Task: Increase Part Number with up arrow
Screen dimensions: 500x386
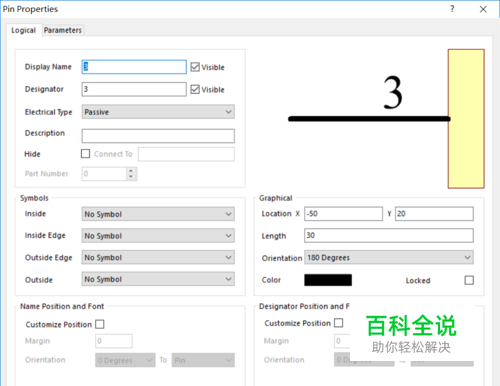Action: [x=131, y=170]
